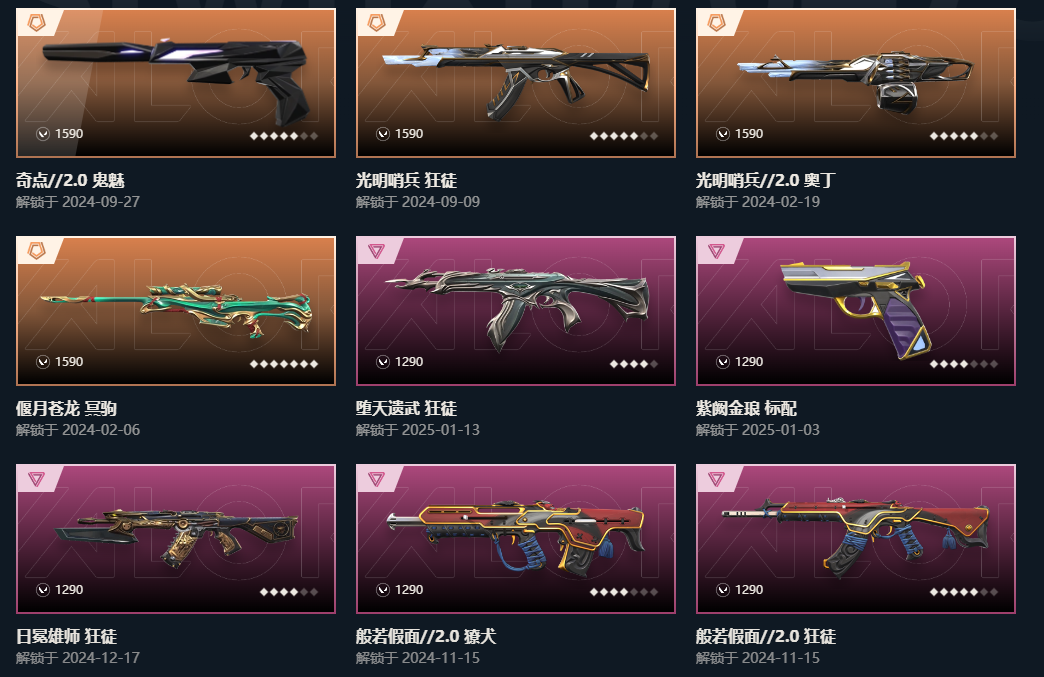This screenshot has height=677, width=1044.
Task: Click the VP currency icon on 日冕雄师 狂徒 card
Action: tap(43, 590)
